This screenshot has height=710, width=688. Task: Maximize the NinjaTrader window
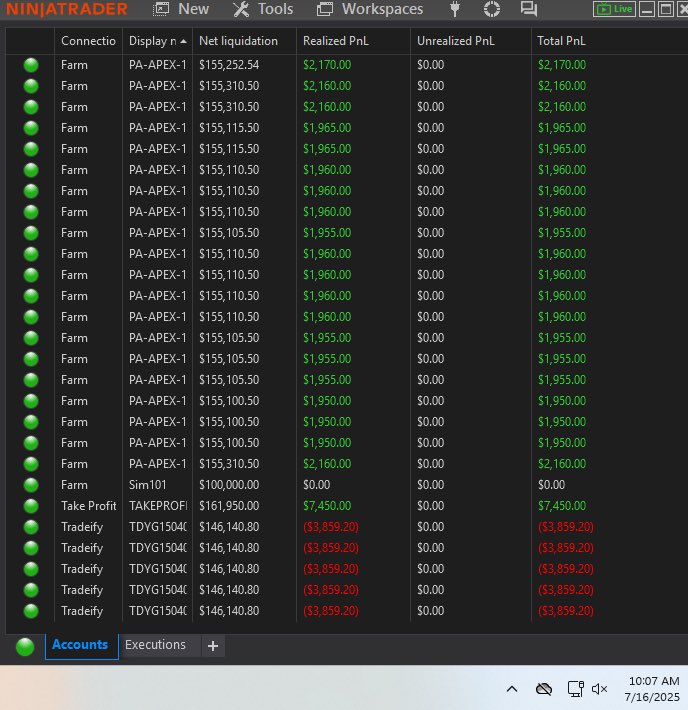[666, 9]
